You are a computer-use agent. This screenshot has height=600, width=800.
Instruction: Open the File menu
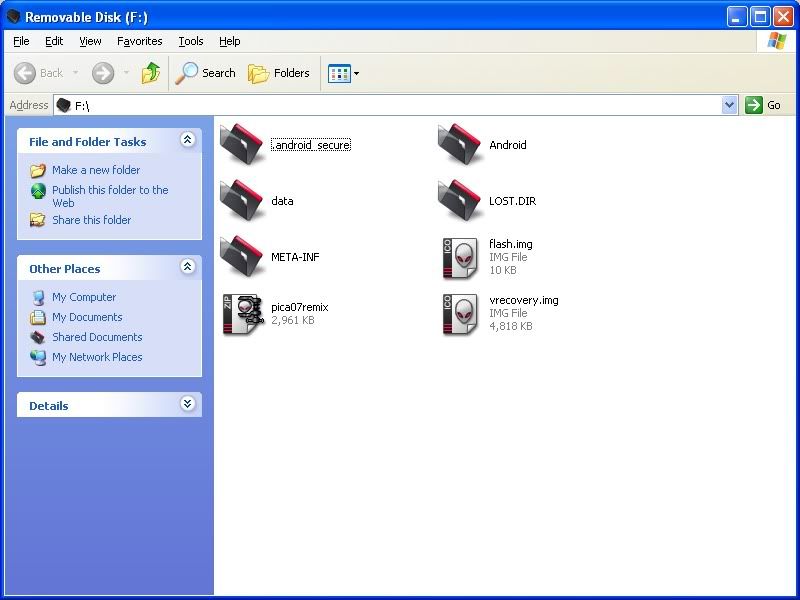coord(21,41)
